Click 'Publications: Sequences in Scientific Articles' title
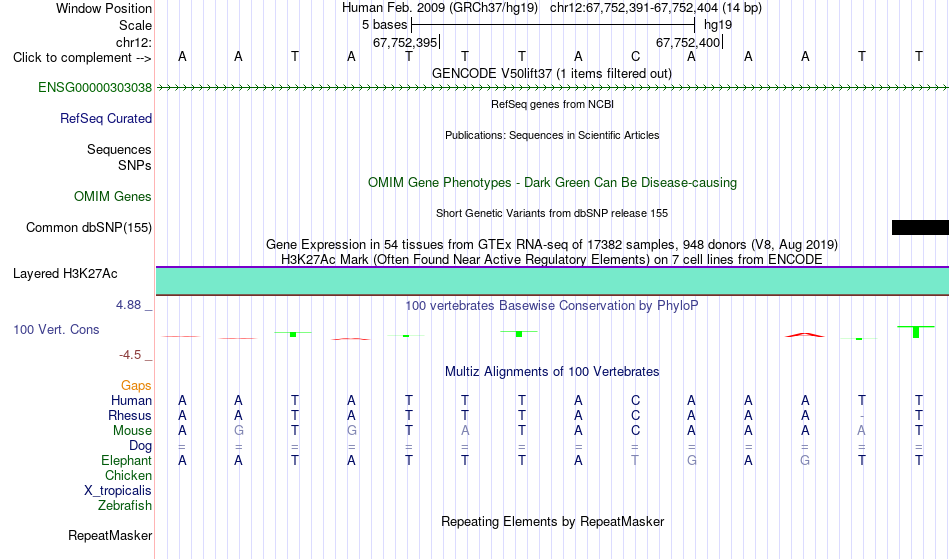This screenshot has height=559, width=950. tap(552, 135)
